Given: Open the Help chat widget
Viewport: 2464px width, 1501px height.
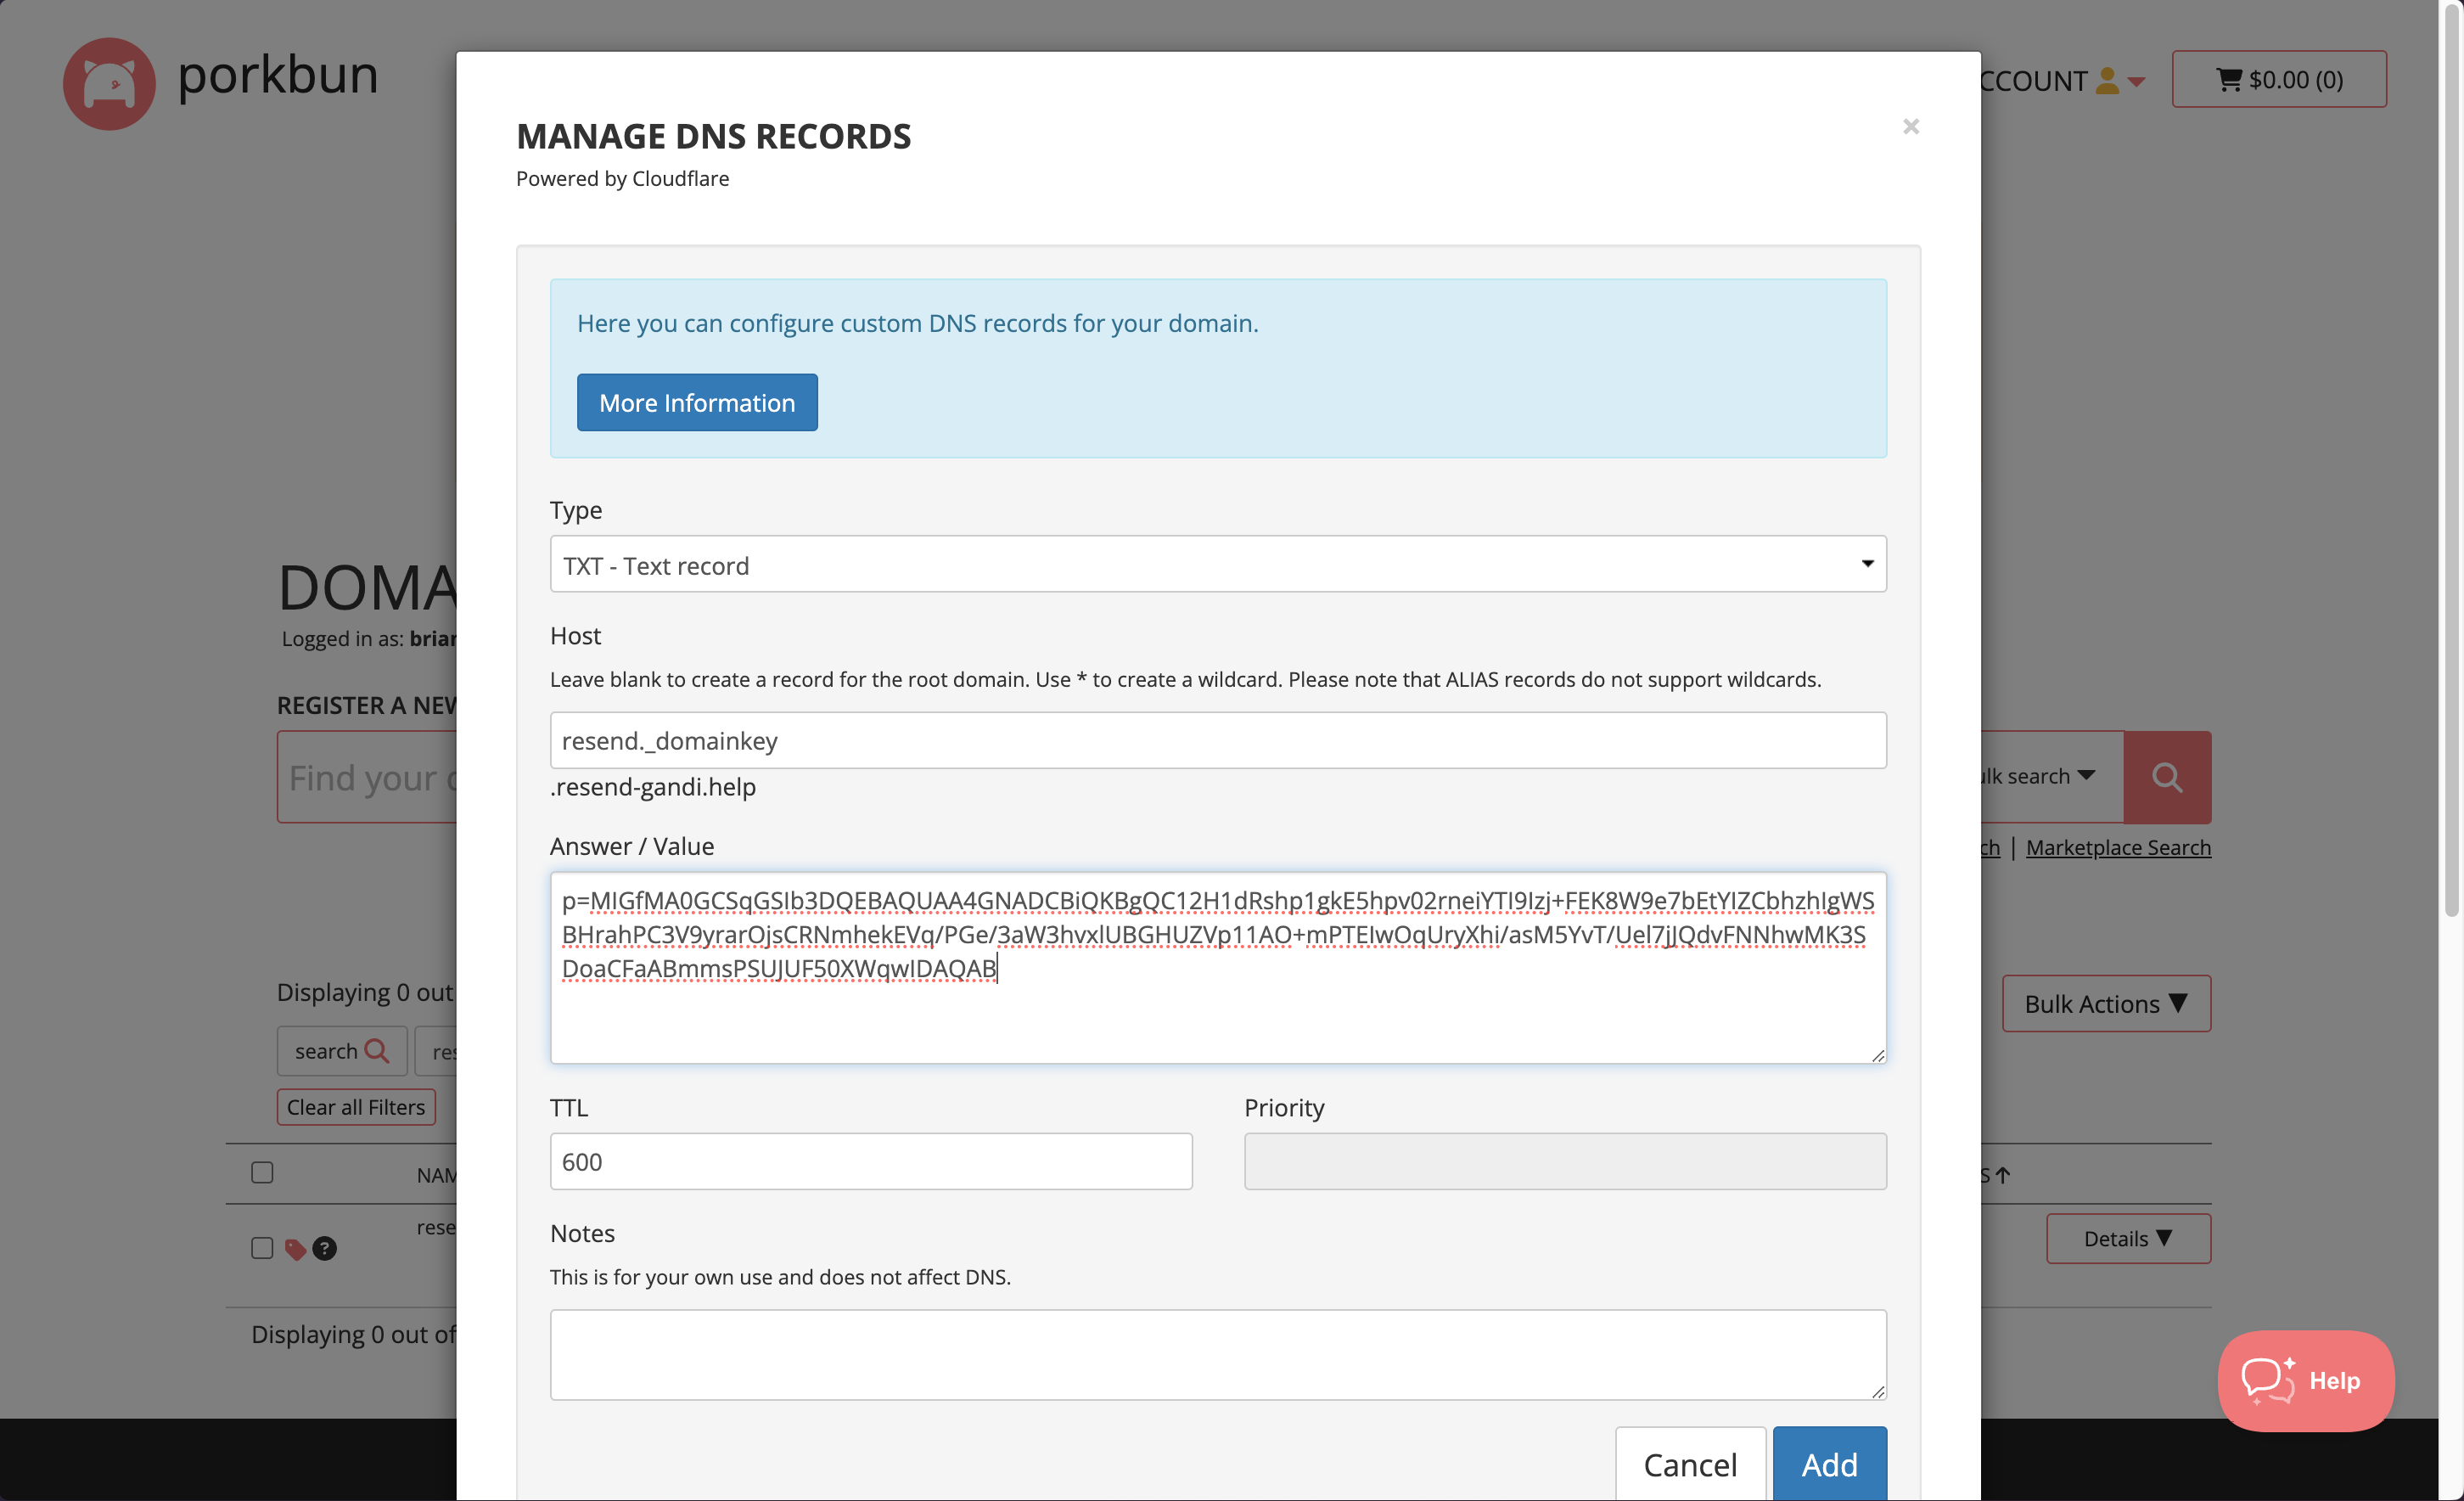Looking at the screenshot, I should click(2305, 1380).
